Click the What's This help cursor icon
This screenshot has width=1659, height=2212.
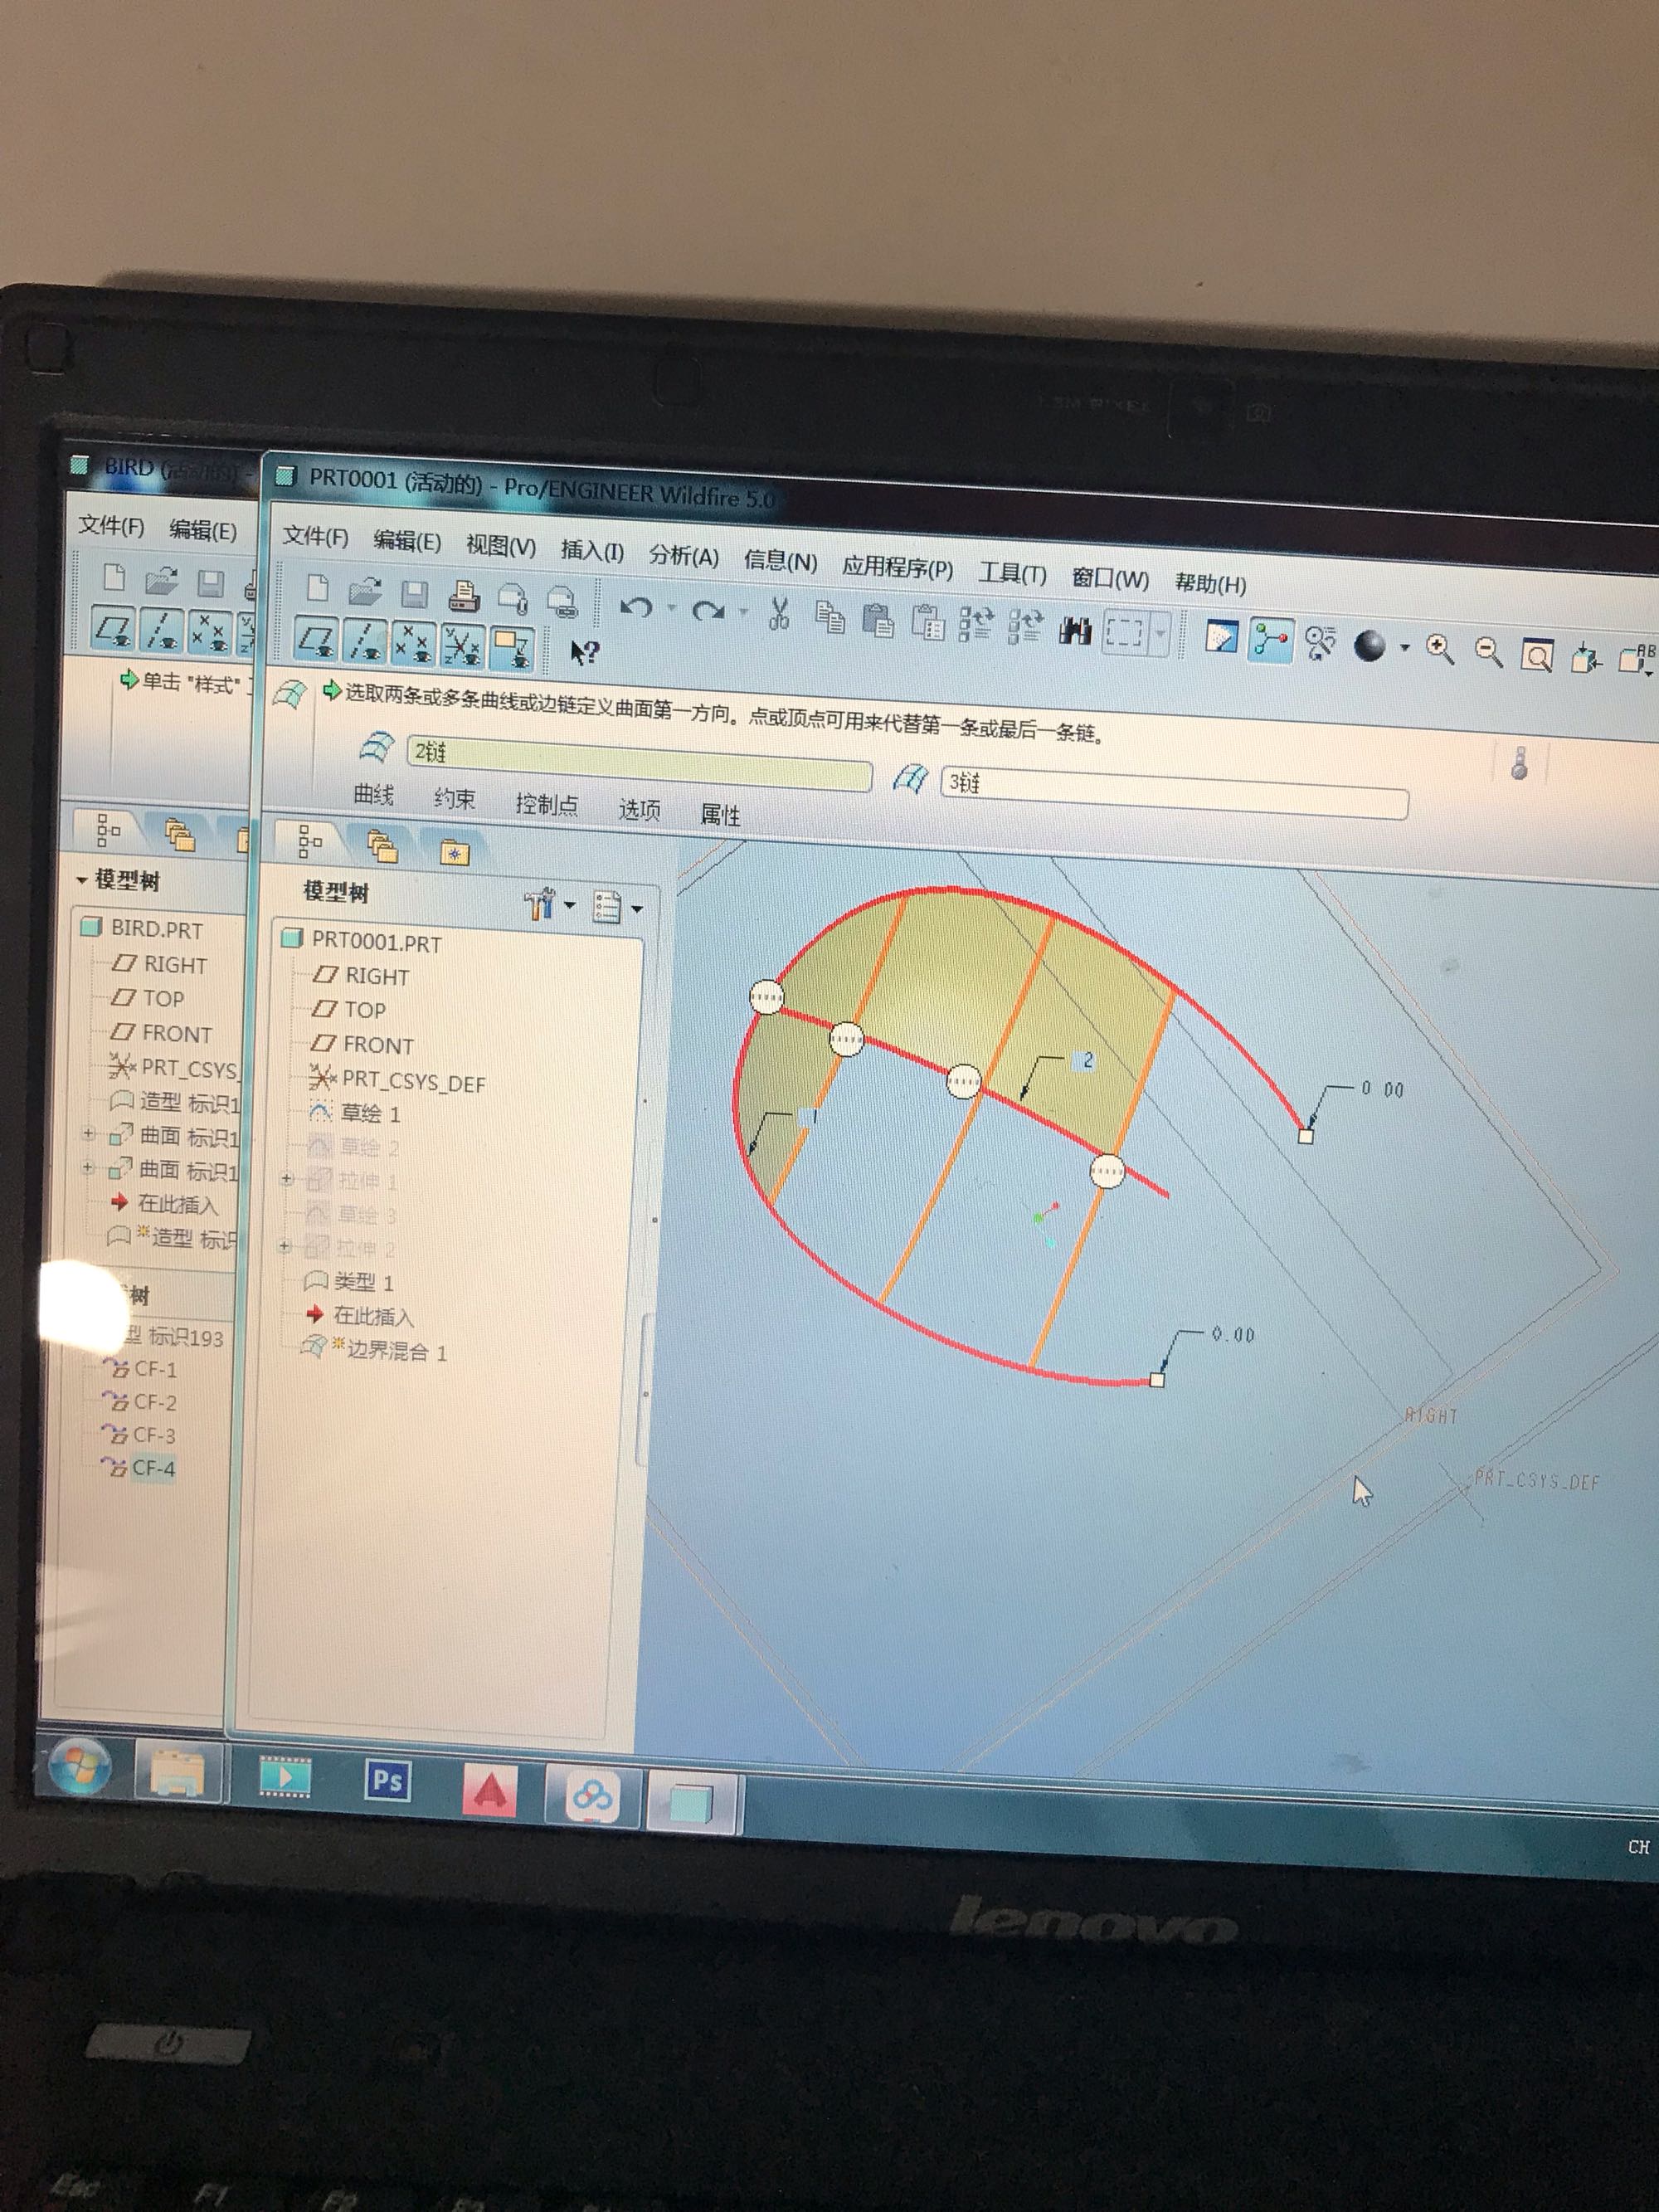tap(584, 653)
